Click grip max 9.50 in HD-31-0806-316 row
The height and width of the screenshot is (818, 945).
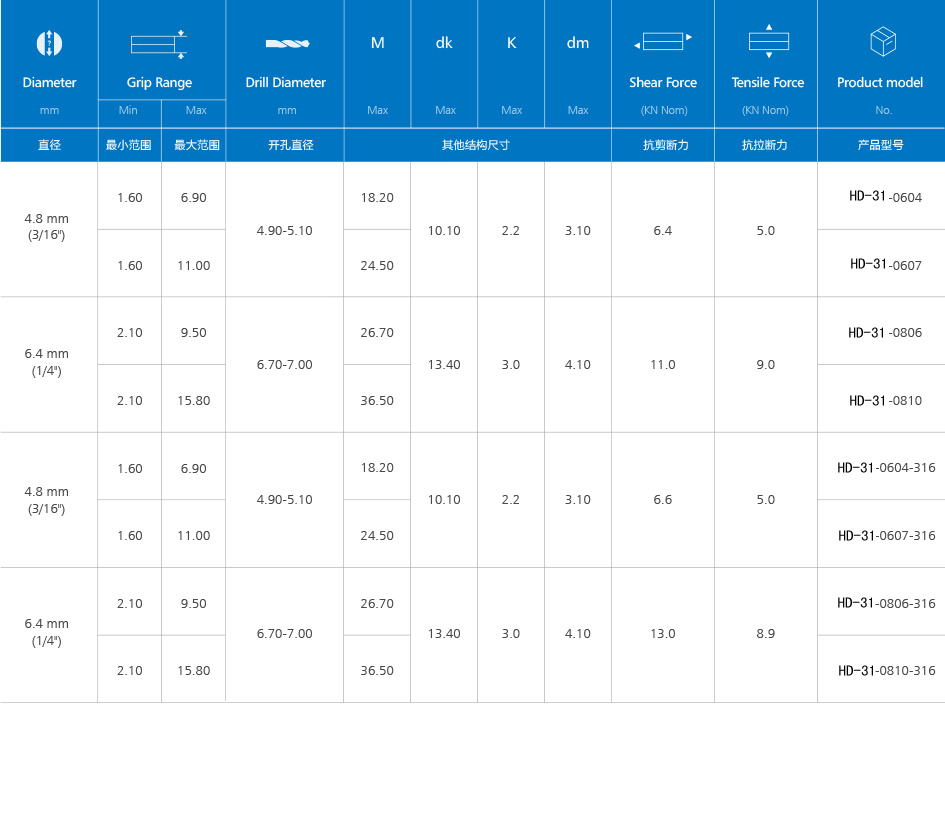(193, 603)
